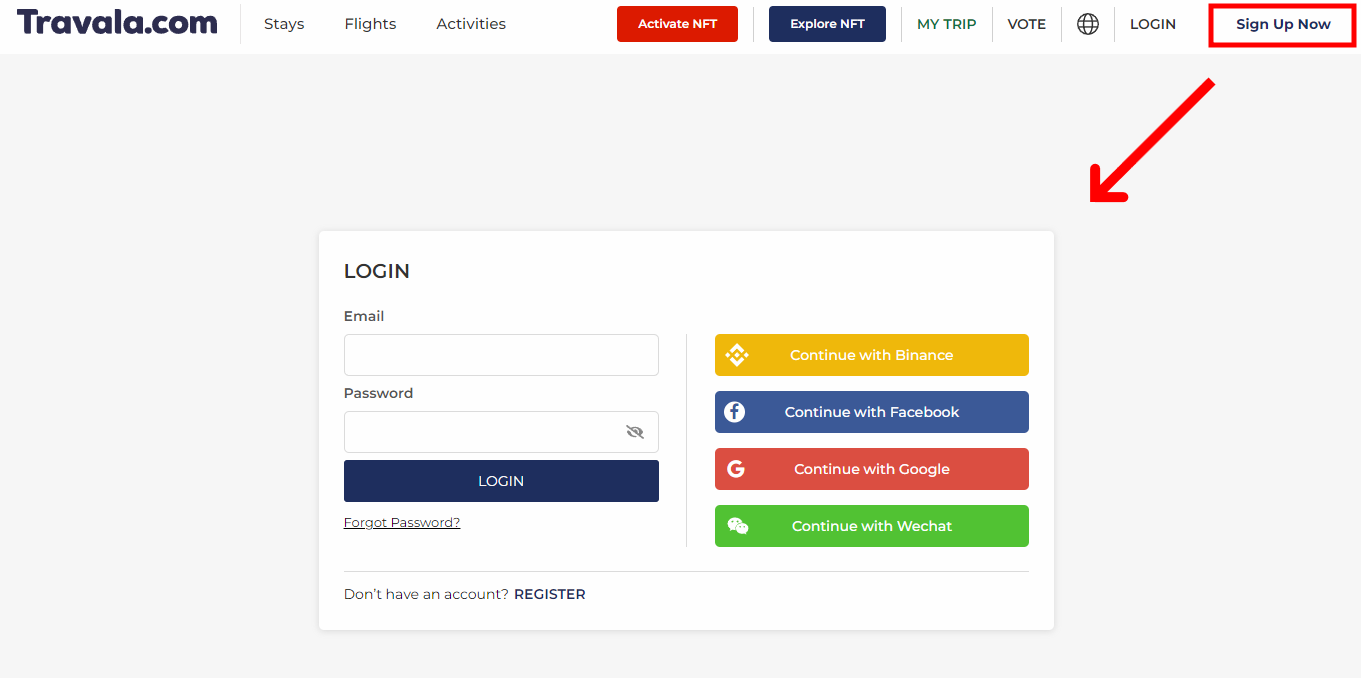The image size is (1361, 678).
Task: Open the Activities menu
Action: tap(471, 24)
